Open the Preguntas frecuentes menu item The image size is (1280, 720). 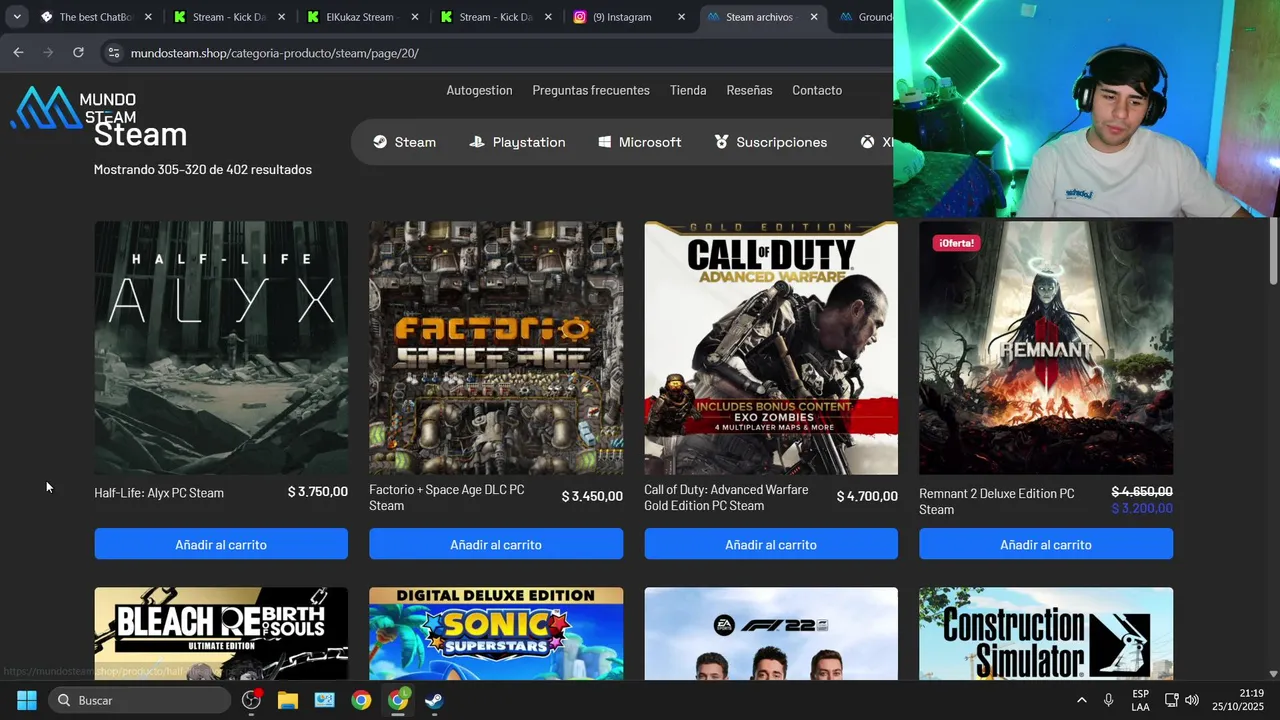click(x=591, y=90)
